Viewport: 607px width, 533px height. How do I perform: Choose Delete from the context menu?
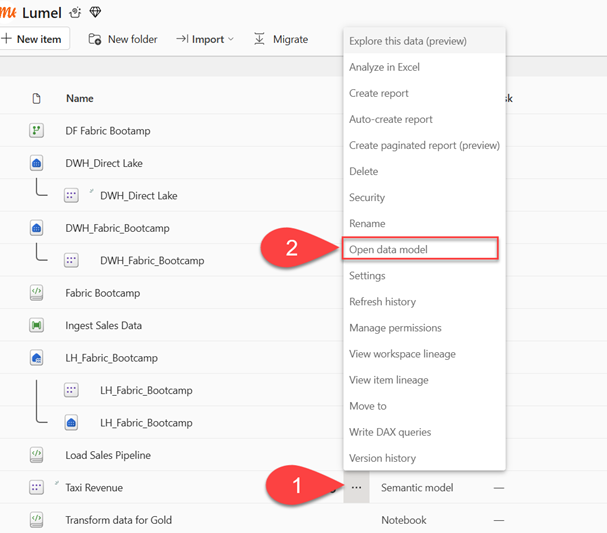(x=424, y=171)
